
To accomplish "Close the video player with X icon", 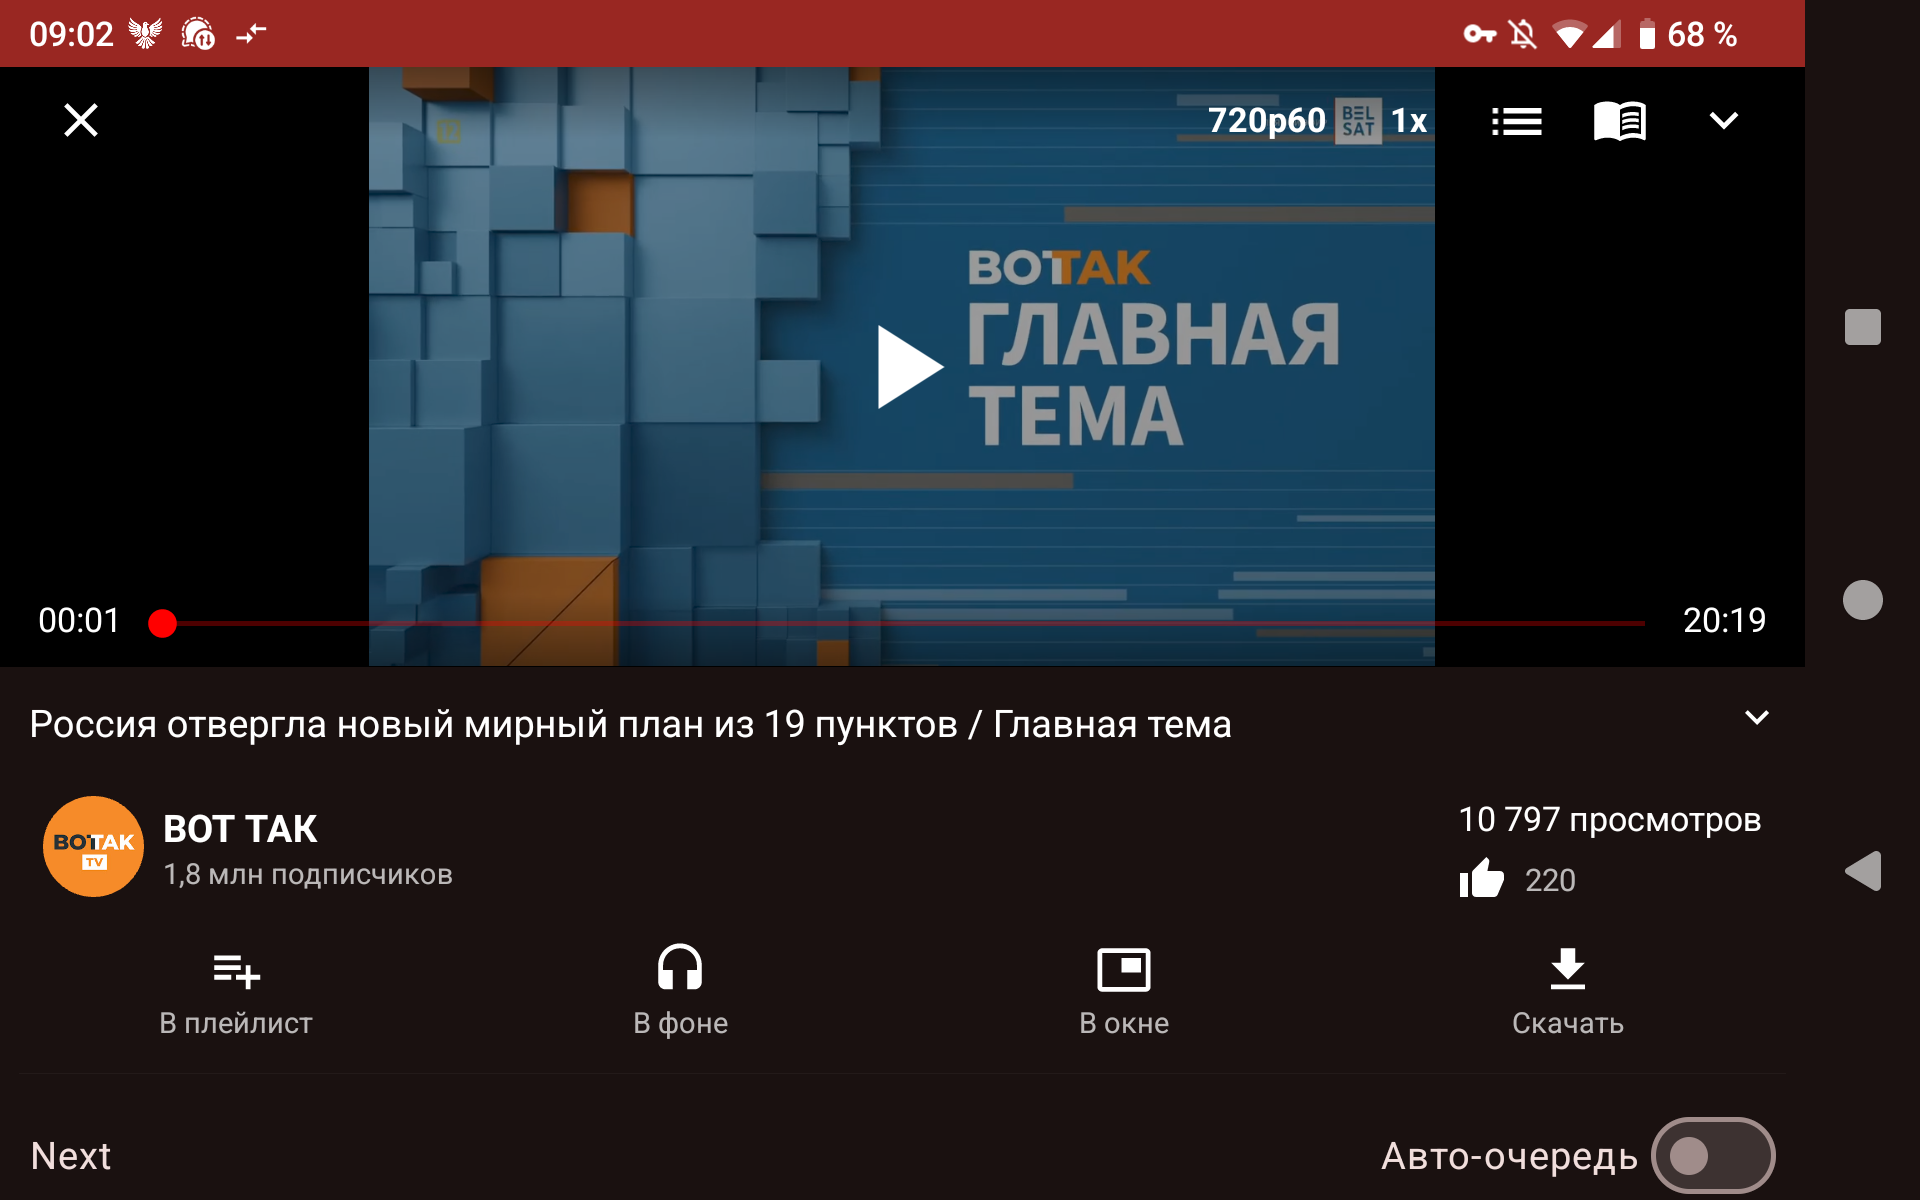I will click(81, 121).
